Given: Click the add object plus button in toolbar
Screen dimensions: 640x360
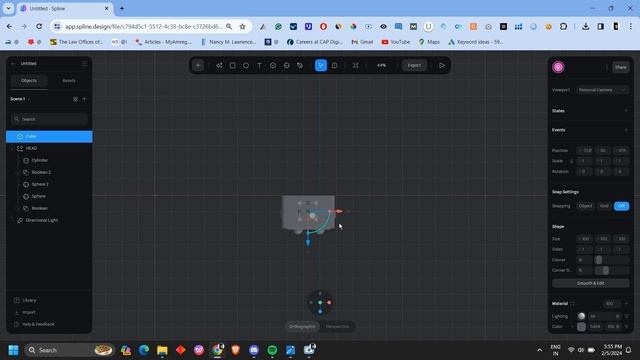Looking at the screenshot, I should (198, 65).
